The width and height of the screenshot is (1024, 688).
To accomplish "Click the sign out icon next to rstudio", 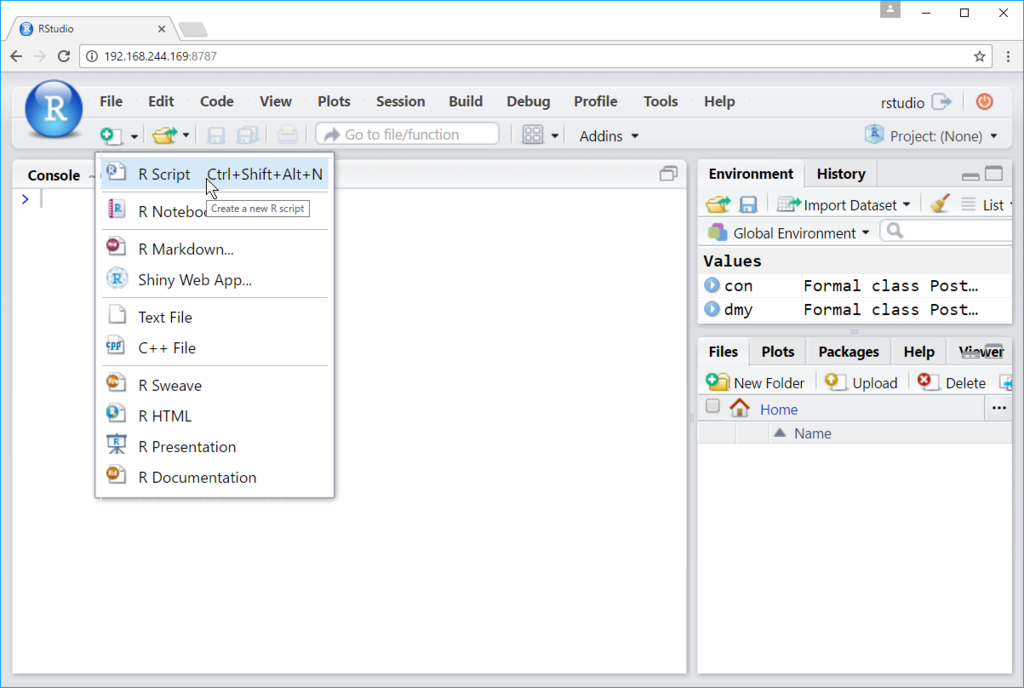I will tap(942, 102).
